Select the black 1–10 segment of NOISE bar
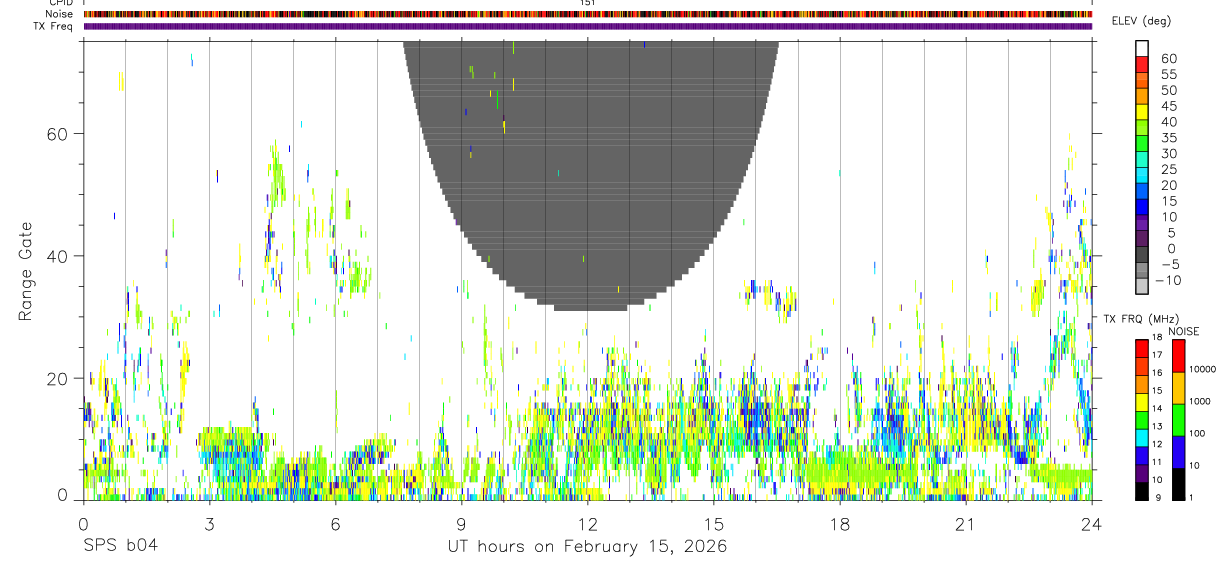The width and height of the screenshot is (1228, 567). click(x=1178, y=484)
